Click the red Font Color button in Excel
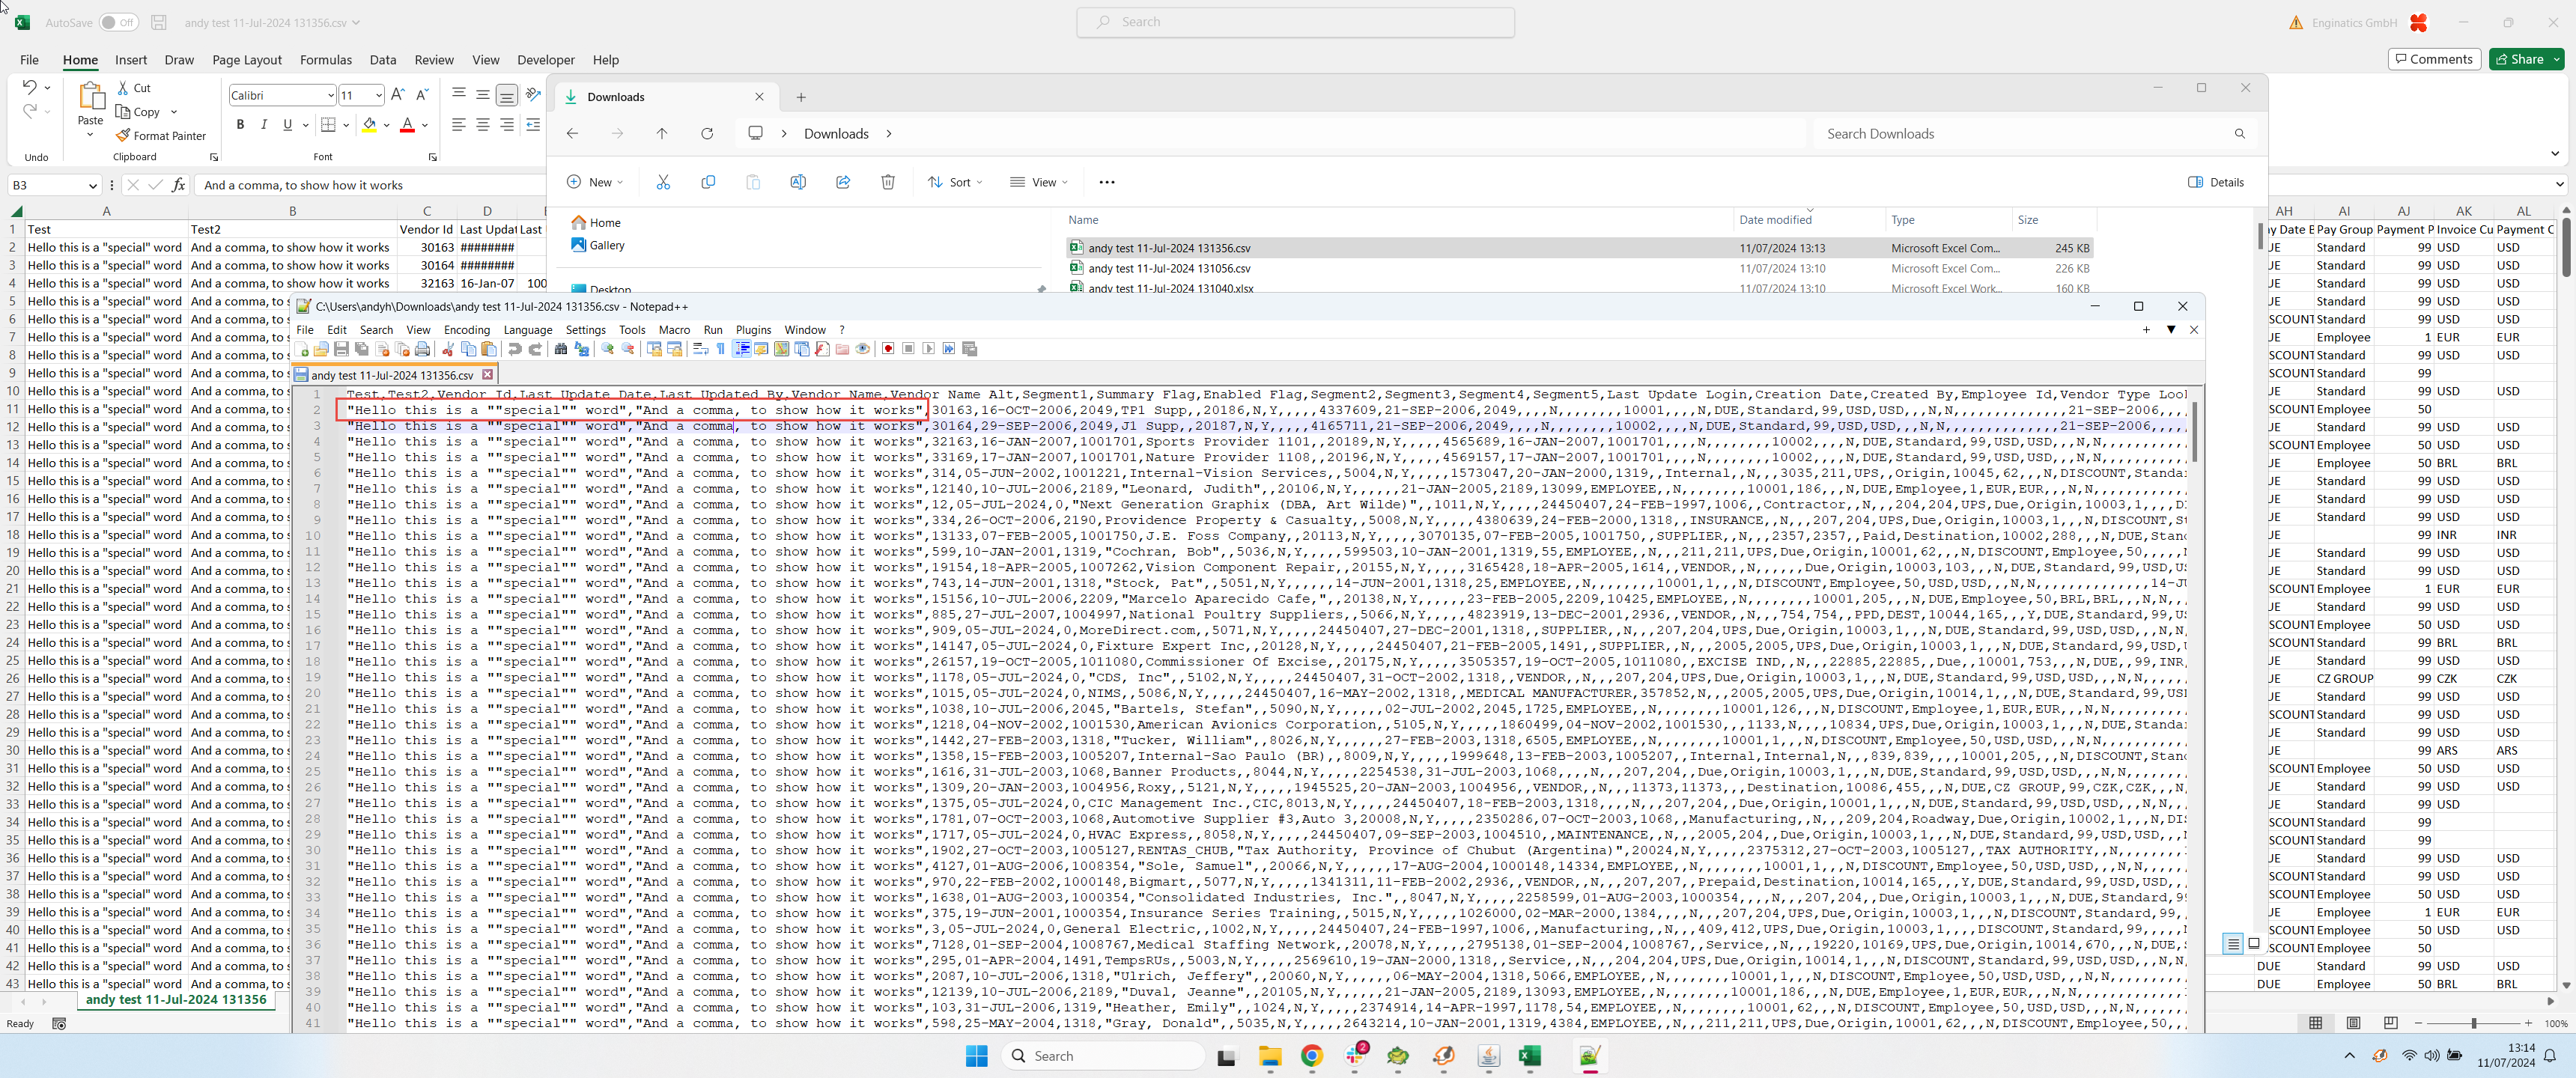This screenshot has width=2576, height=1078. 407,125
